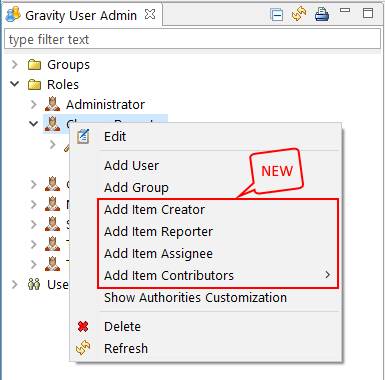Image resolution: width=385 pixels, height=380 pixels.
Task: Select the Roles folder tree item
Action: point(63,85)
